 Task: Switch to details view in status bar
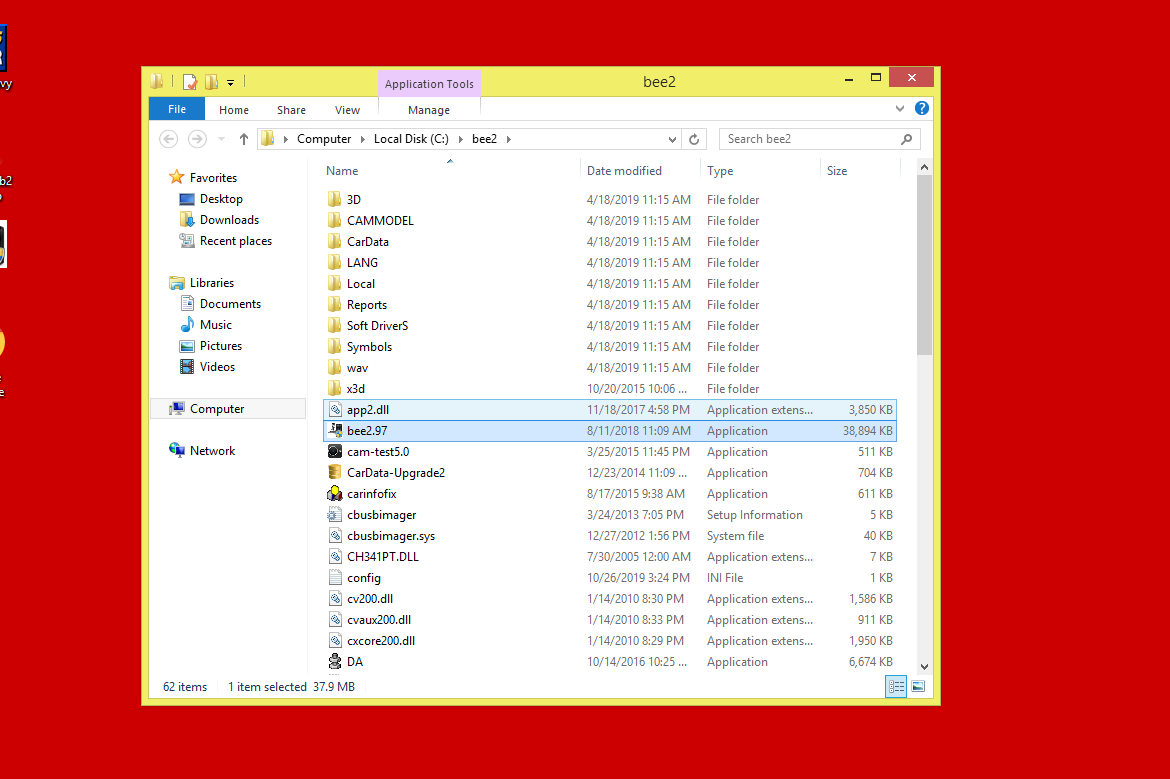(x=896, y=686)
